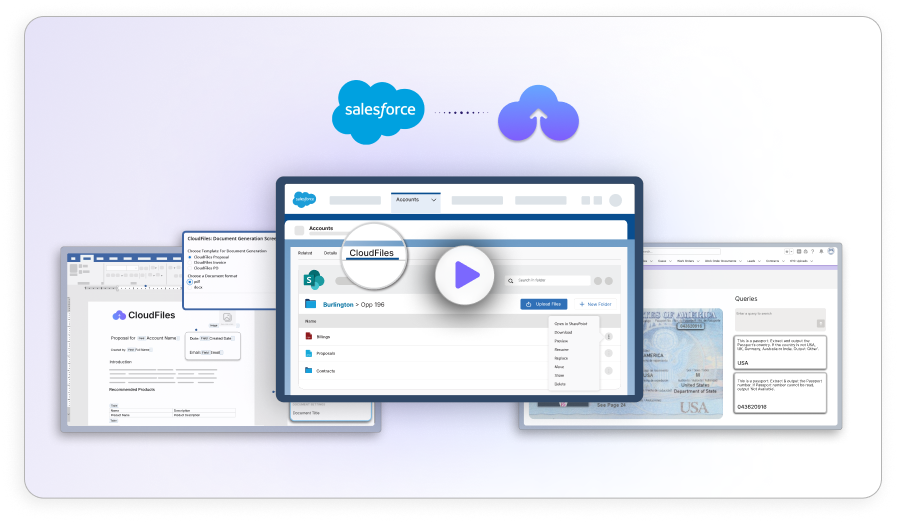Expand the Work Orders nav dropdown in right window

[699, 261]
